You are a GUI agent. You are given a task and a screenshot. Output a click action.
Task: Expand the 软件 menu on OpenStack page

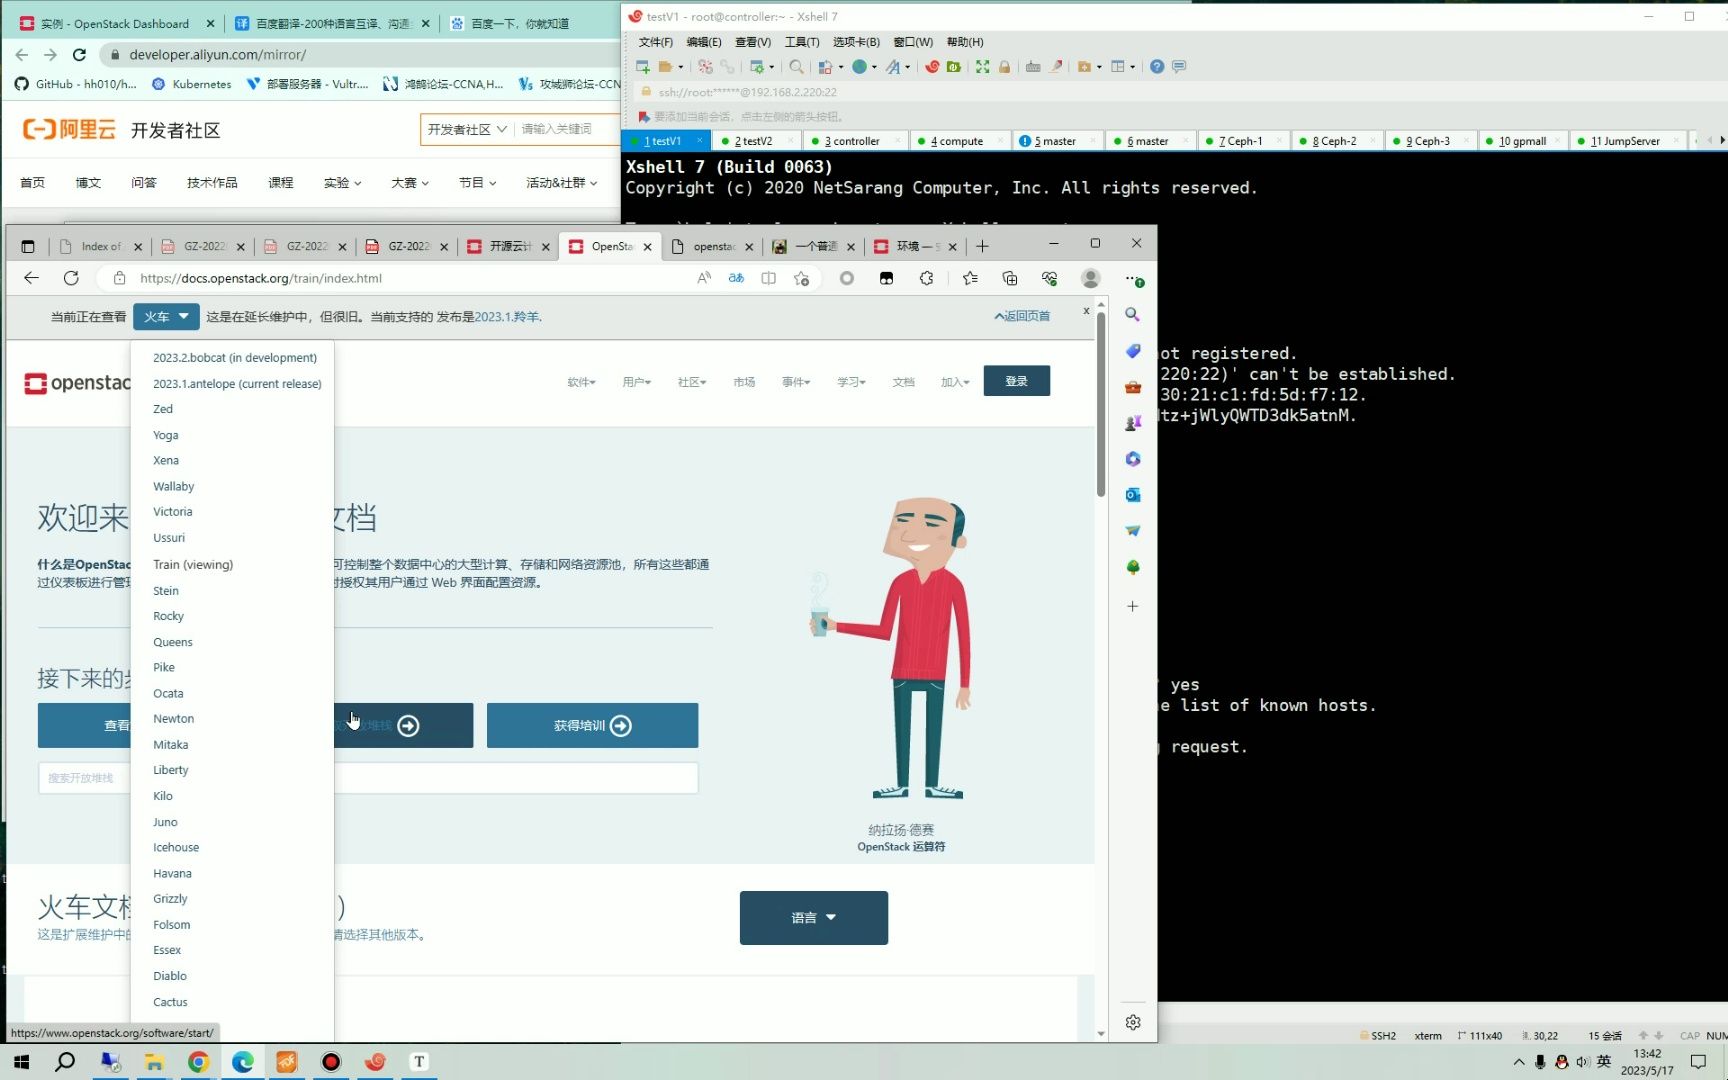click(581, 382)
